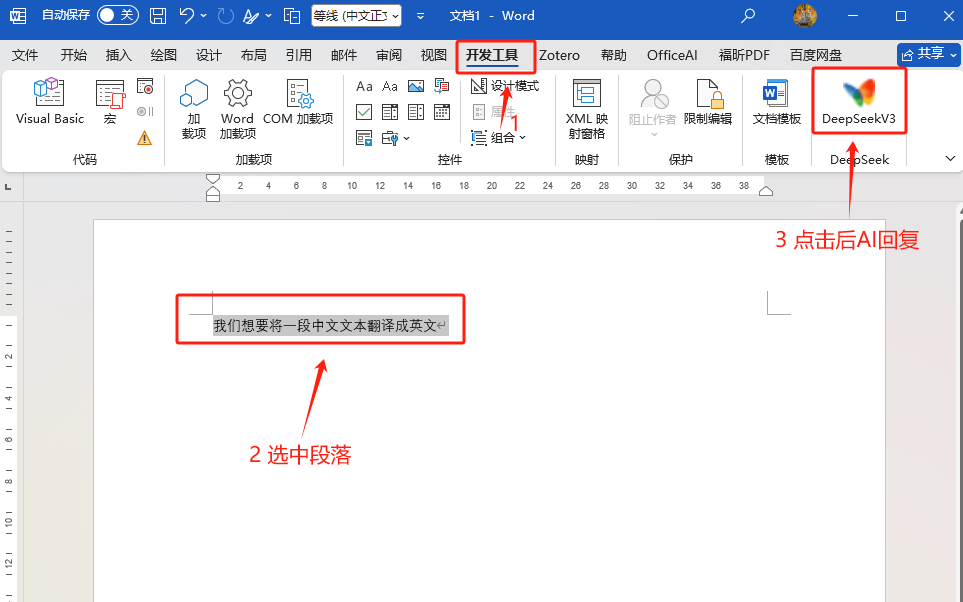
Task: Click the 属性 properties button
Action: point(493,112)
